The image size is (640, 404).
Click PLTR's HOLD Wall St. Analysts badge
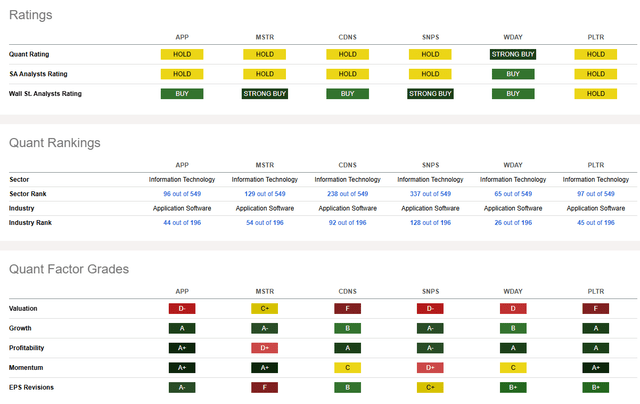tap(596, 94)
